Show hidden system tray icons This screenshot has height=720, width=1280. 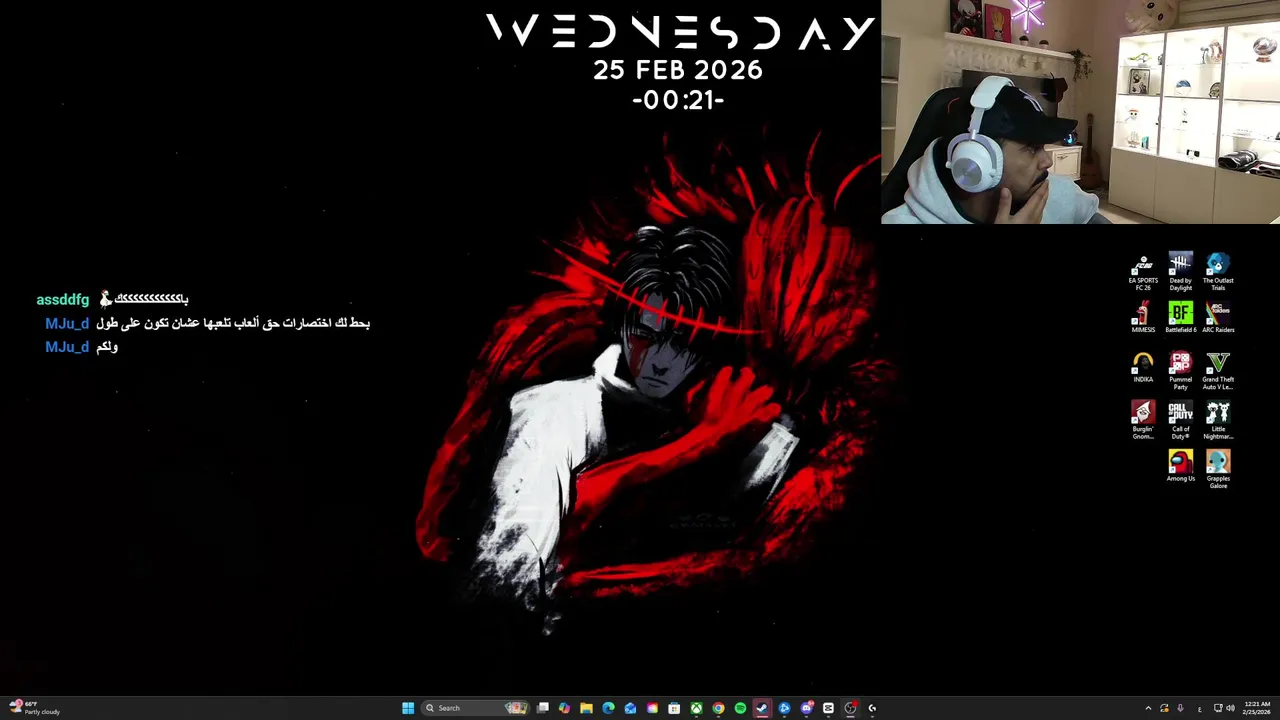(x=1148, y=708)
